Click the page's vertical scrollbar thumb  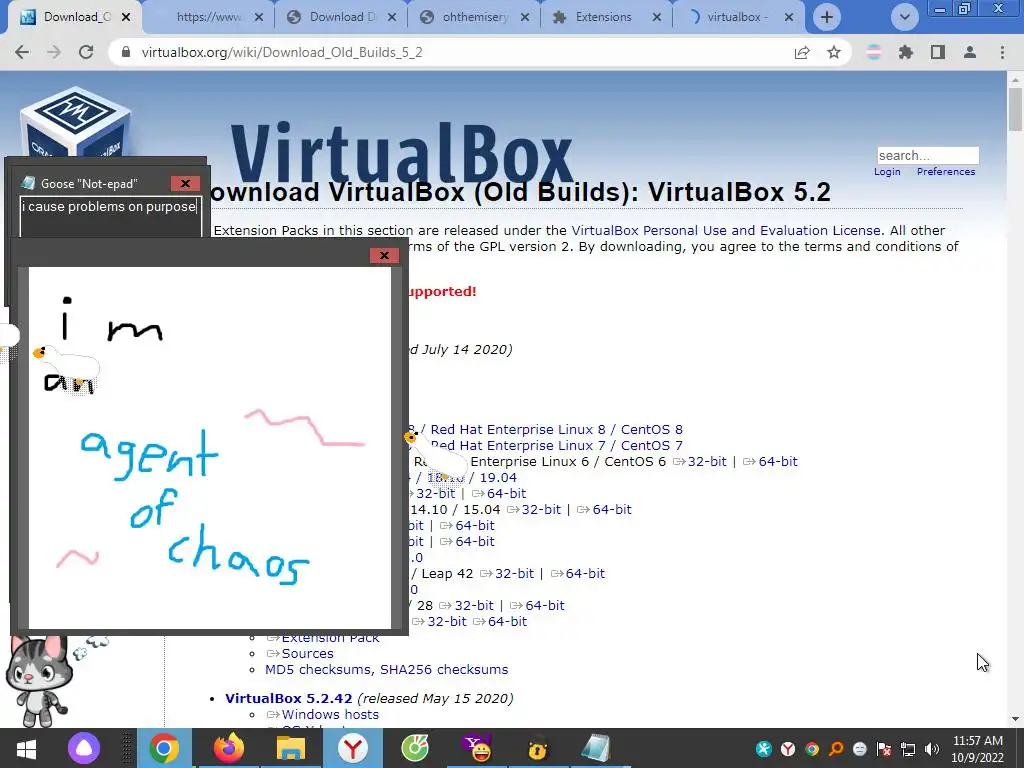(1015, 108)
